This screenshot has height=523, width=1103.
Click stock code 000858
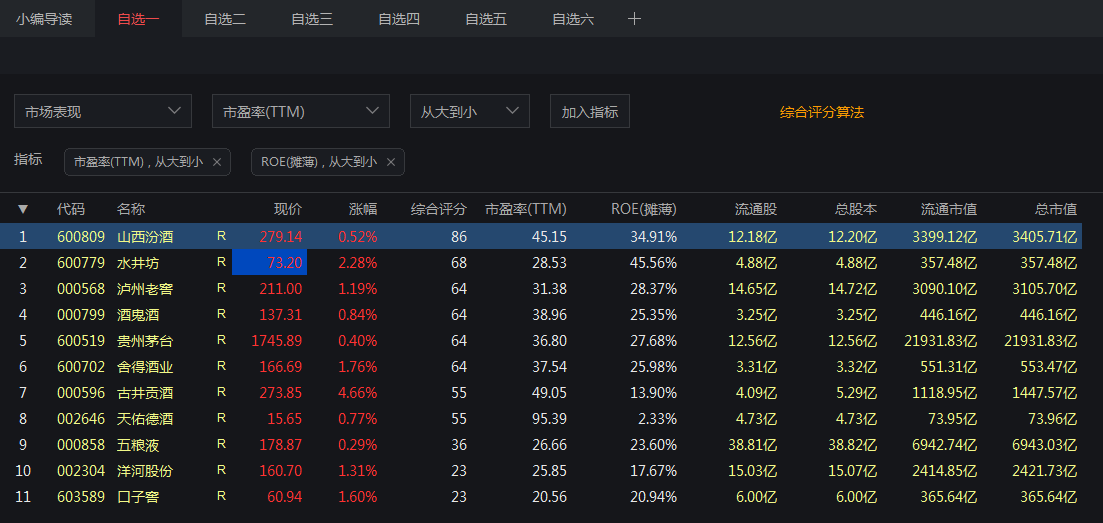[81, 445]
